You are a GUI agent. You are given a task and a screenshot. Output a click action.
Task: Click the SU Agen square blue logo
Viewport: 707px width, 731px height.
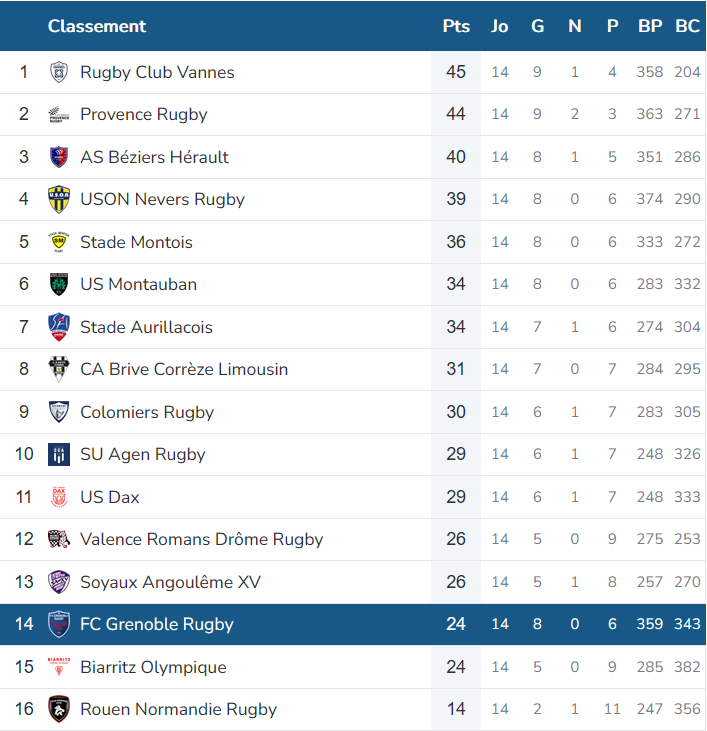59,455
